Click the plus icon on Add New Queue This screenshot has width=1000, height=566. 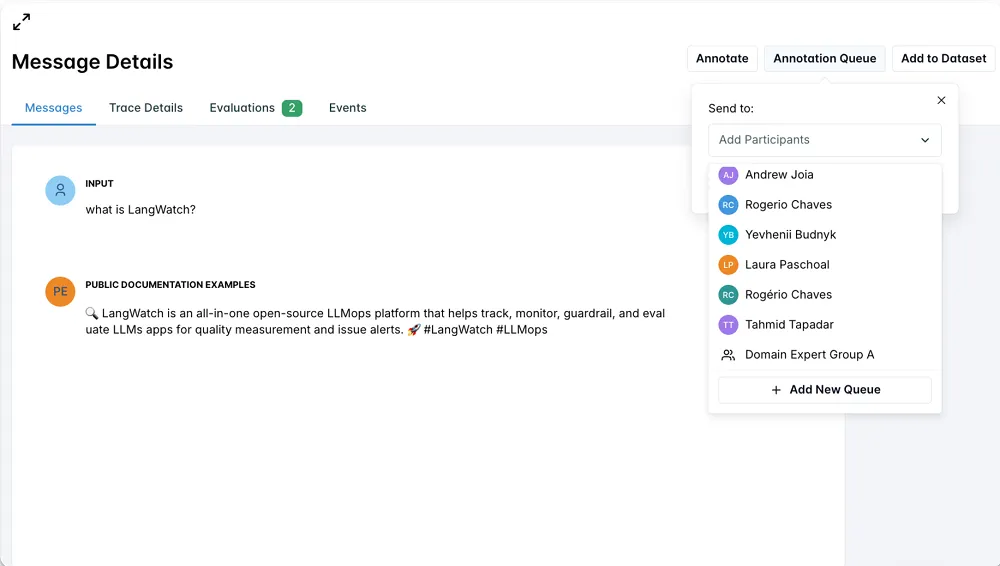(x=776, y=390)
